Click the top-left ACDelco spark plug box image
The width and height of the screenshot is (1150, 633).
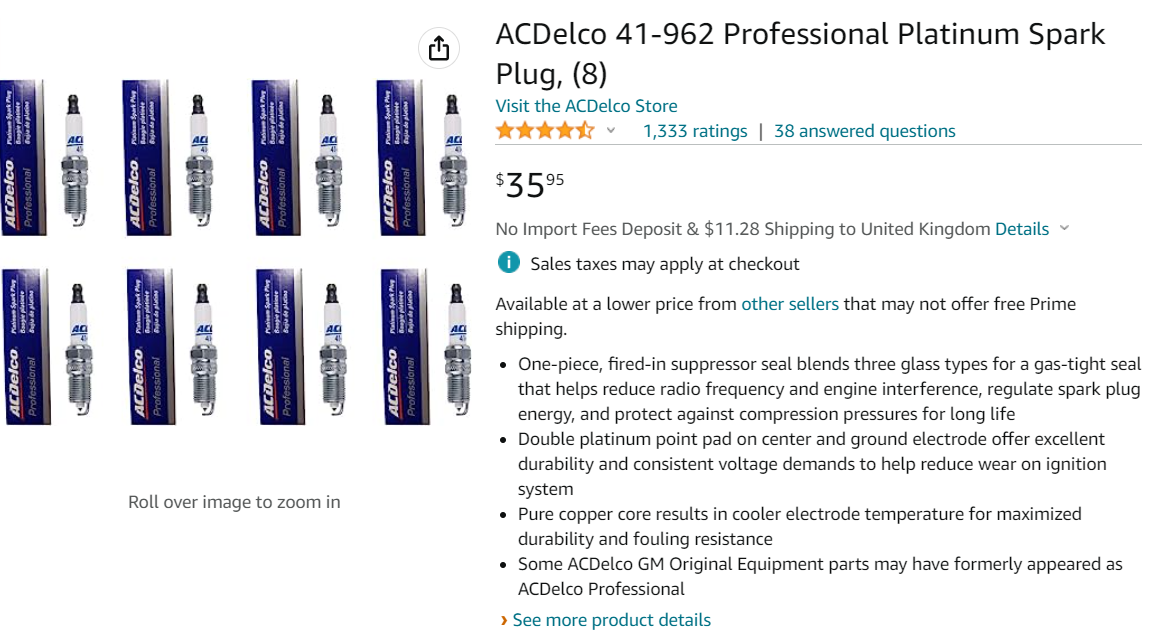point(23,158)
